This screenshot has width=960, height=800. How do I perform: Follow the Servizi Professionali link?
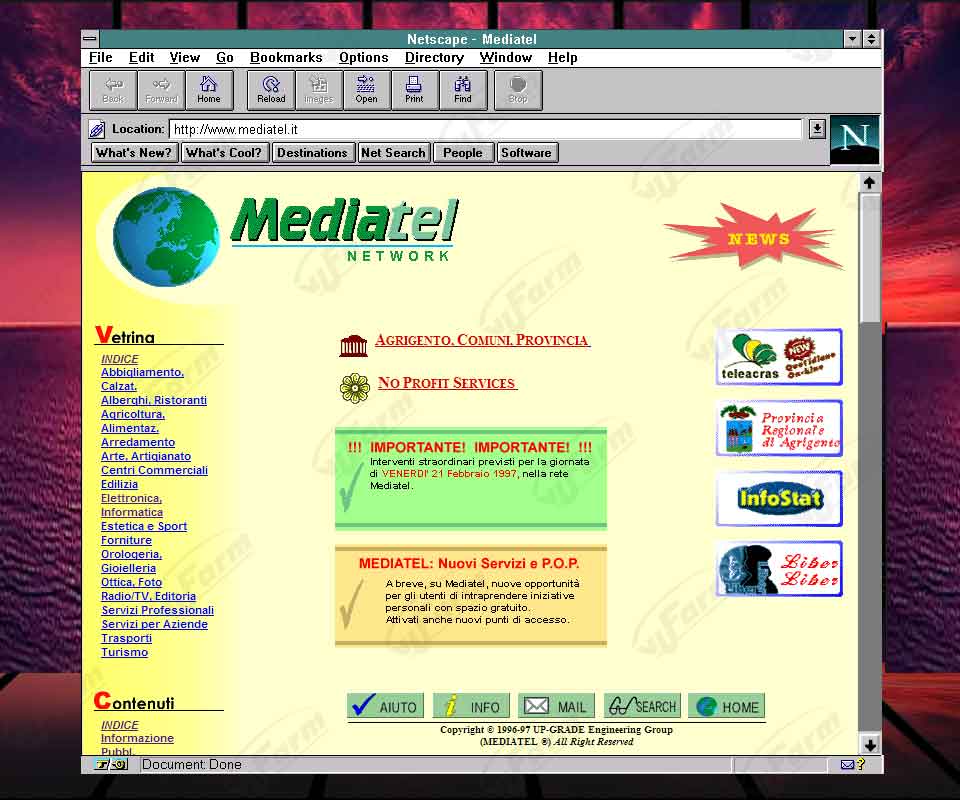(157, 610)
